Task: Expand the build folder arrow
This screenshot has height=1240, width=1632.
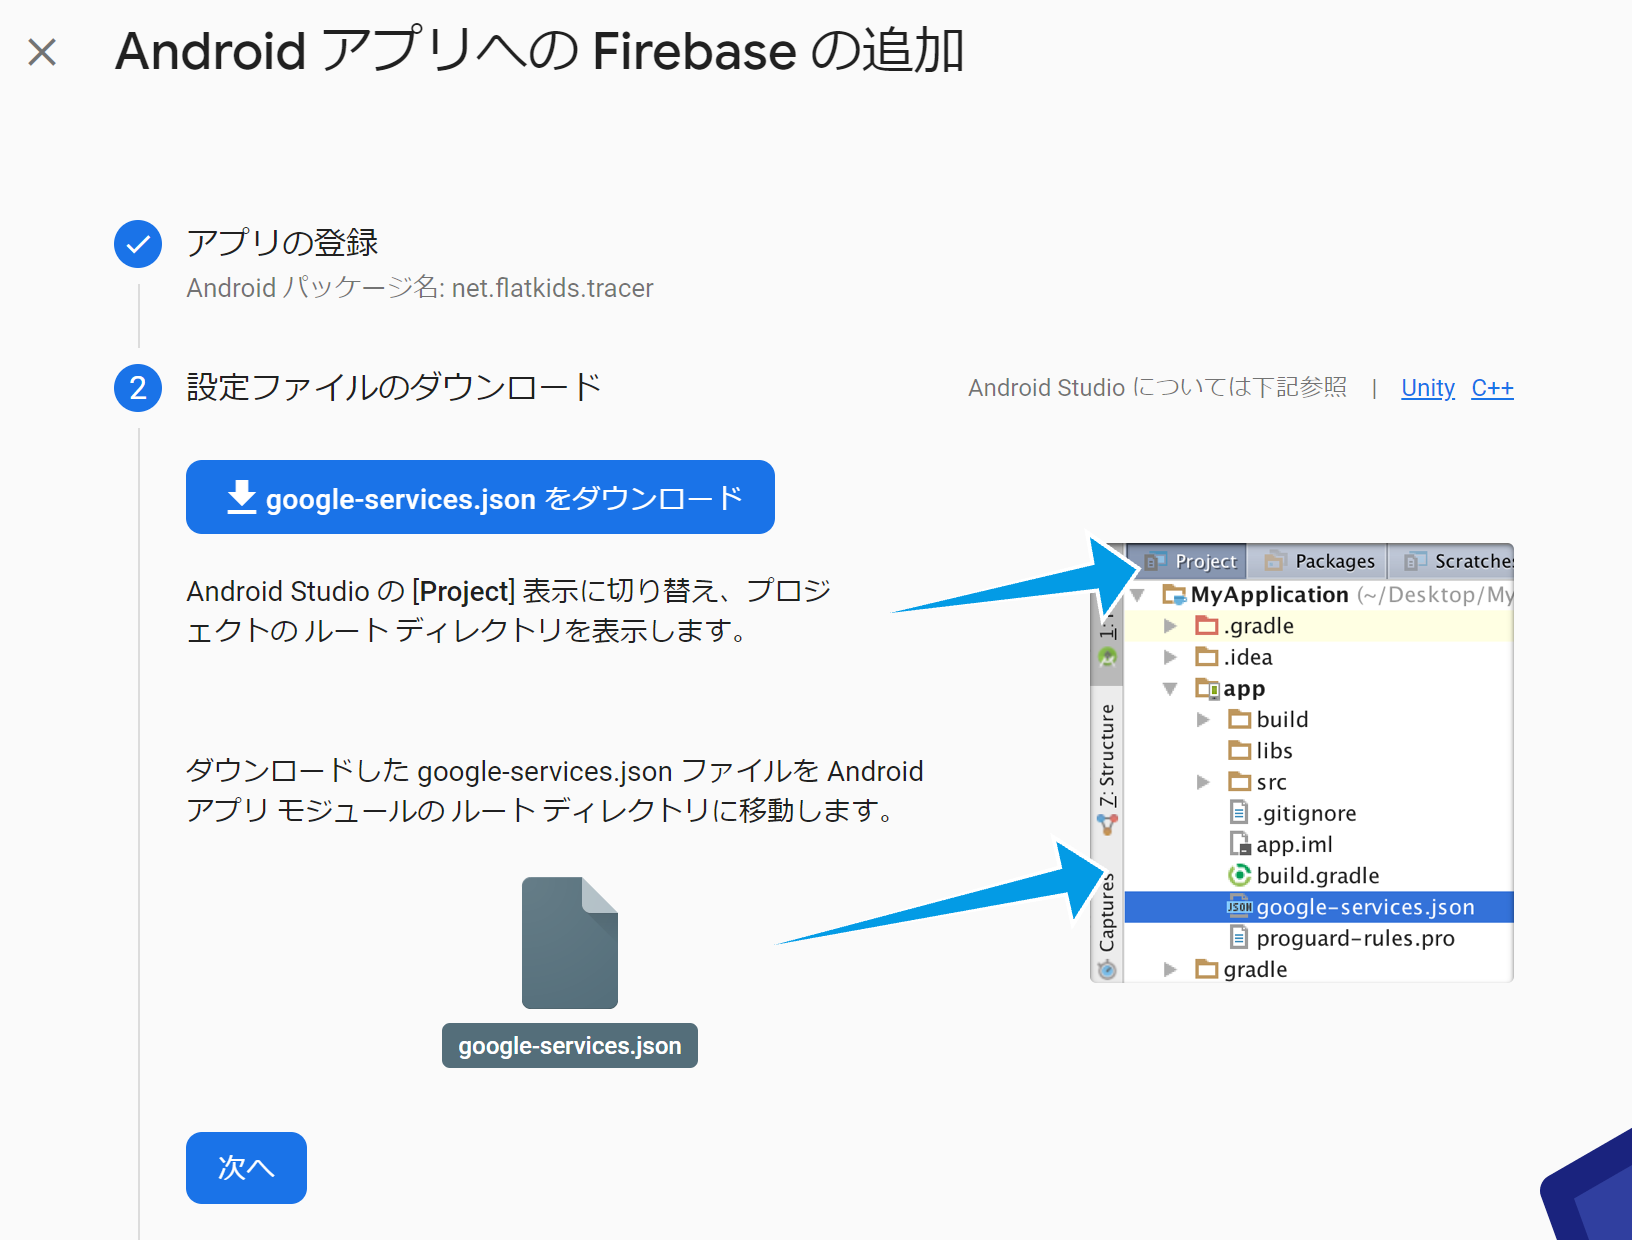Action: click(x=1203, y=720)
